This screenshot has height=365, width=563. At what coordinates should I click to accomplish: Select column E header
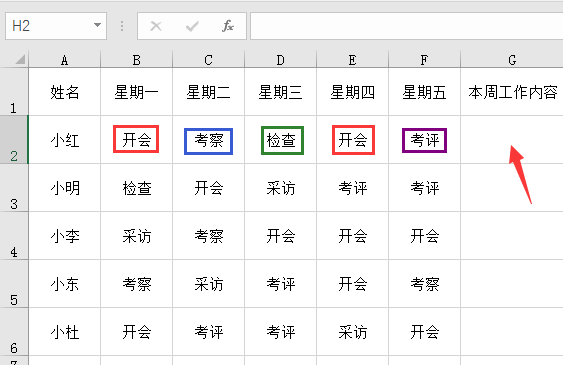tap(353, 60)
